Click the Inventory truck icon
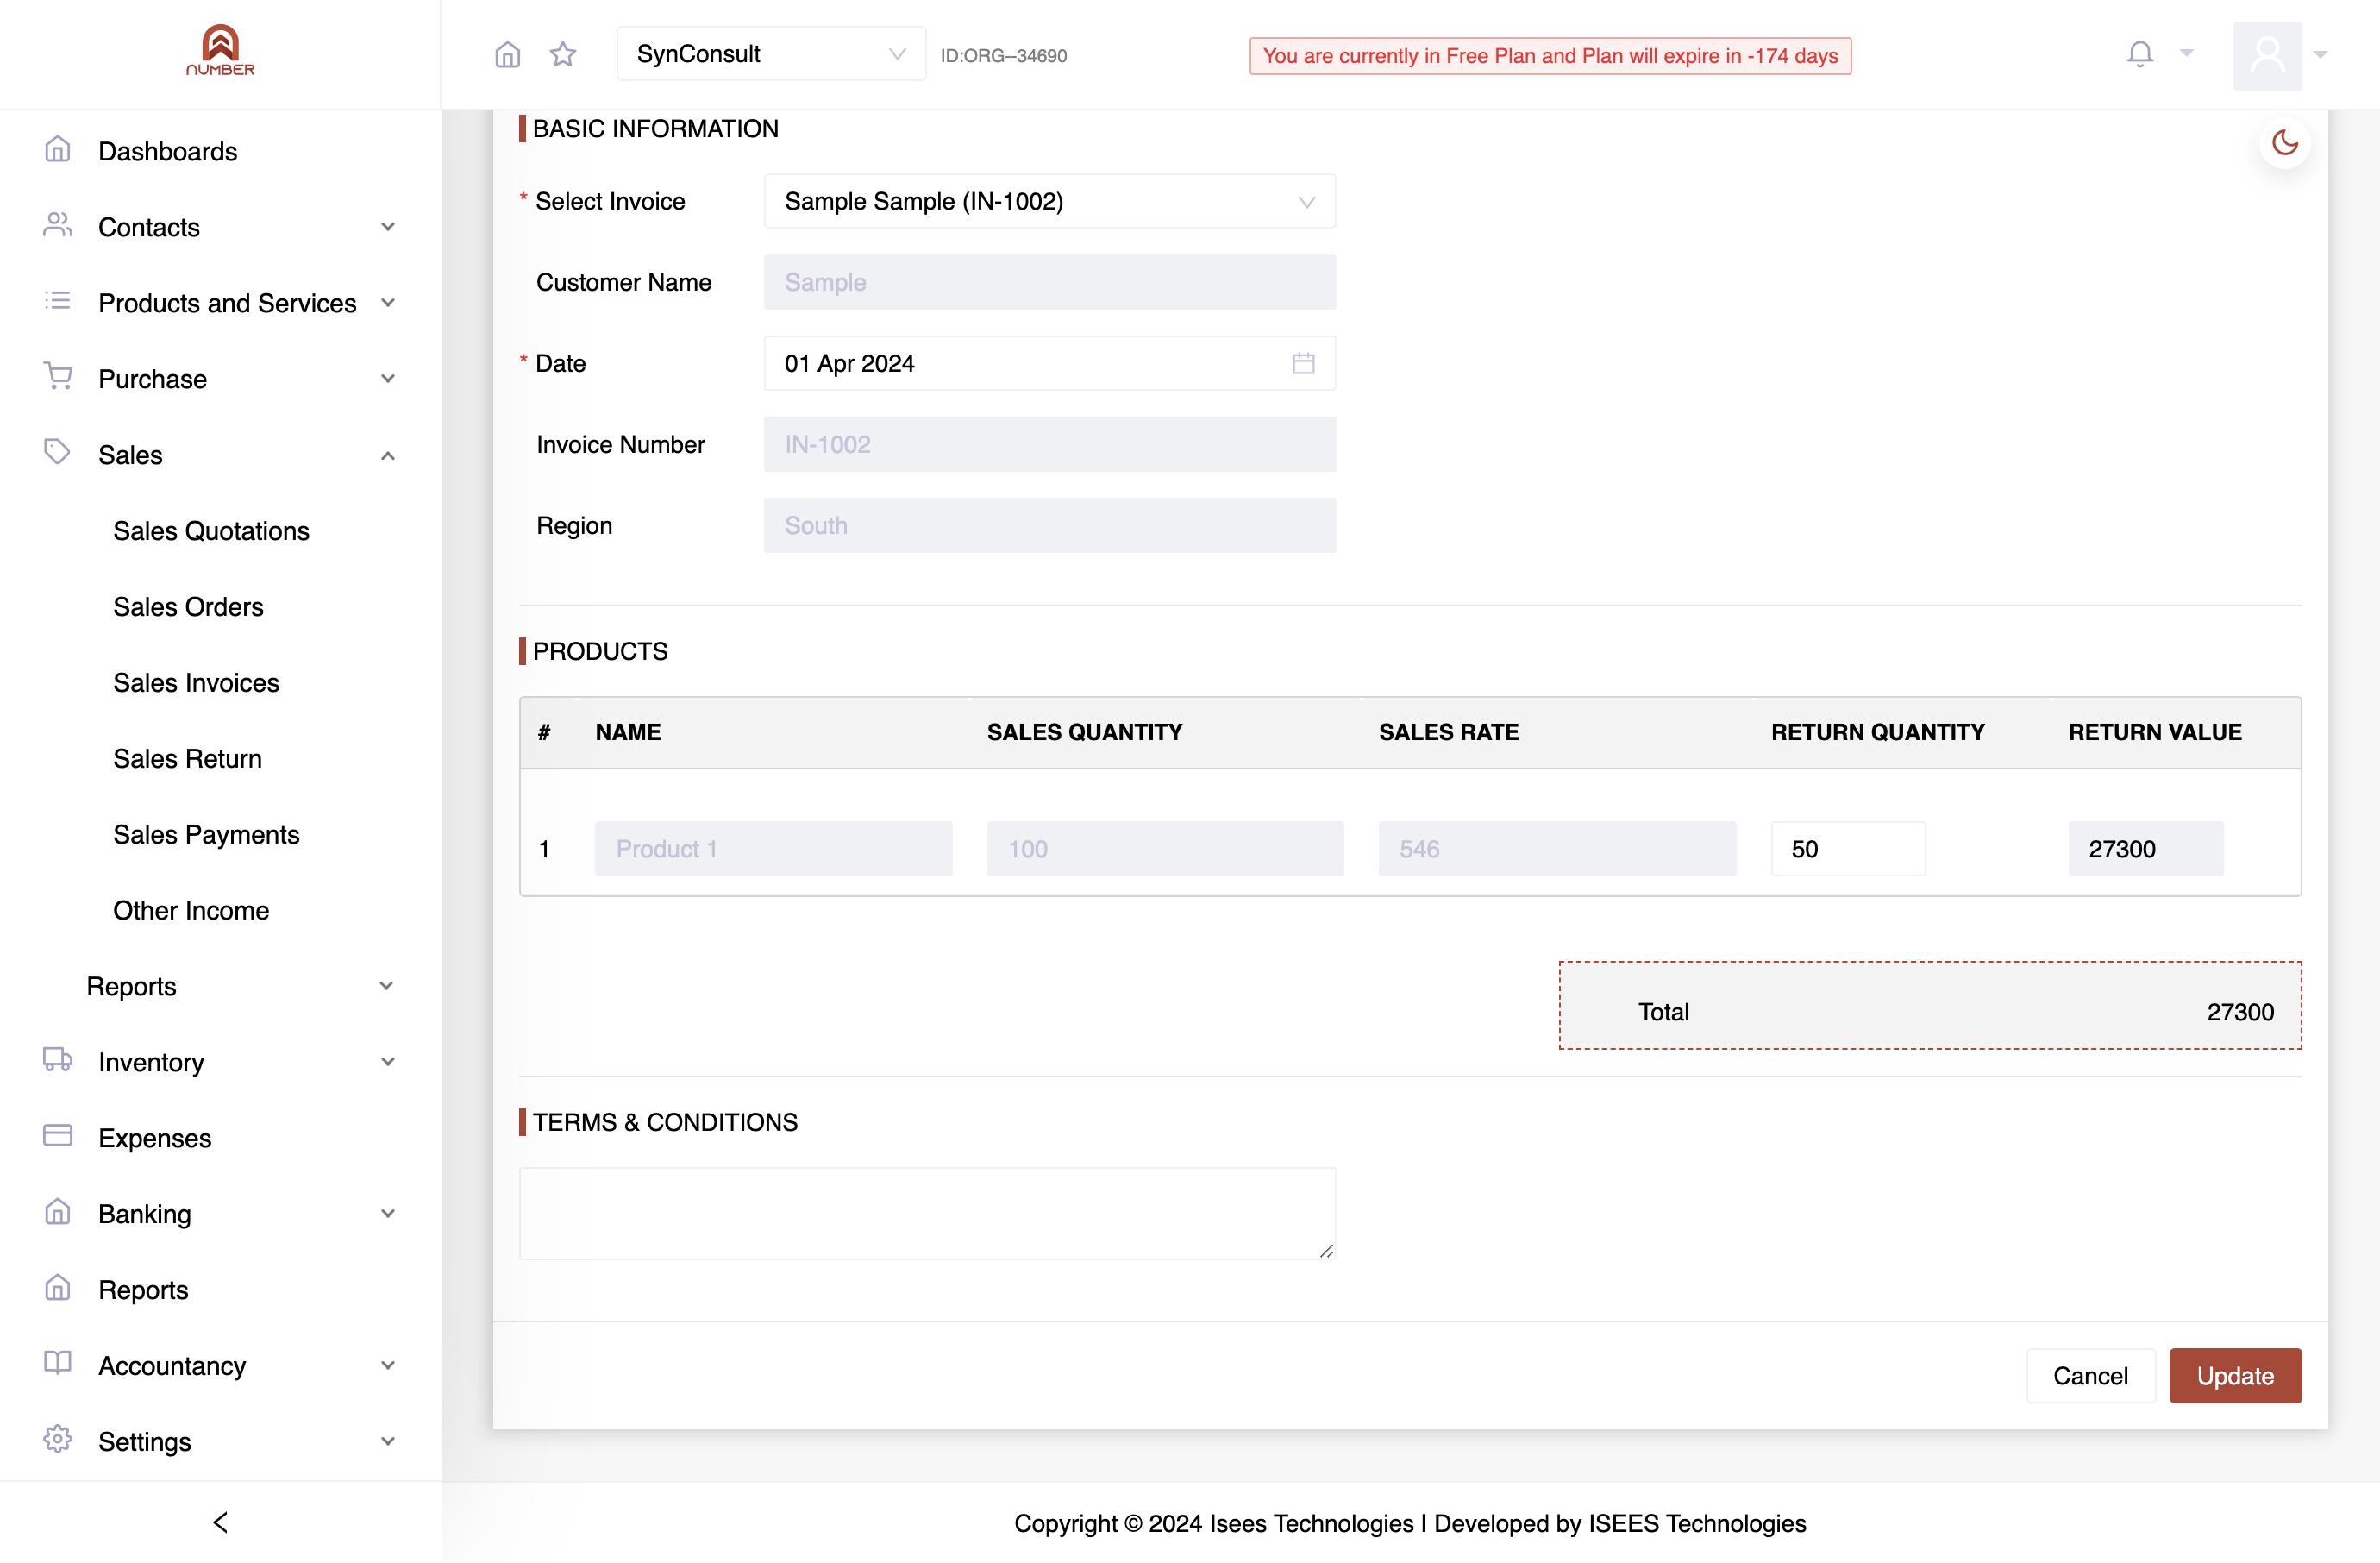This screenshot has height=1563, width=2380. (x=58, y=1060)
